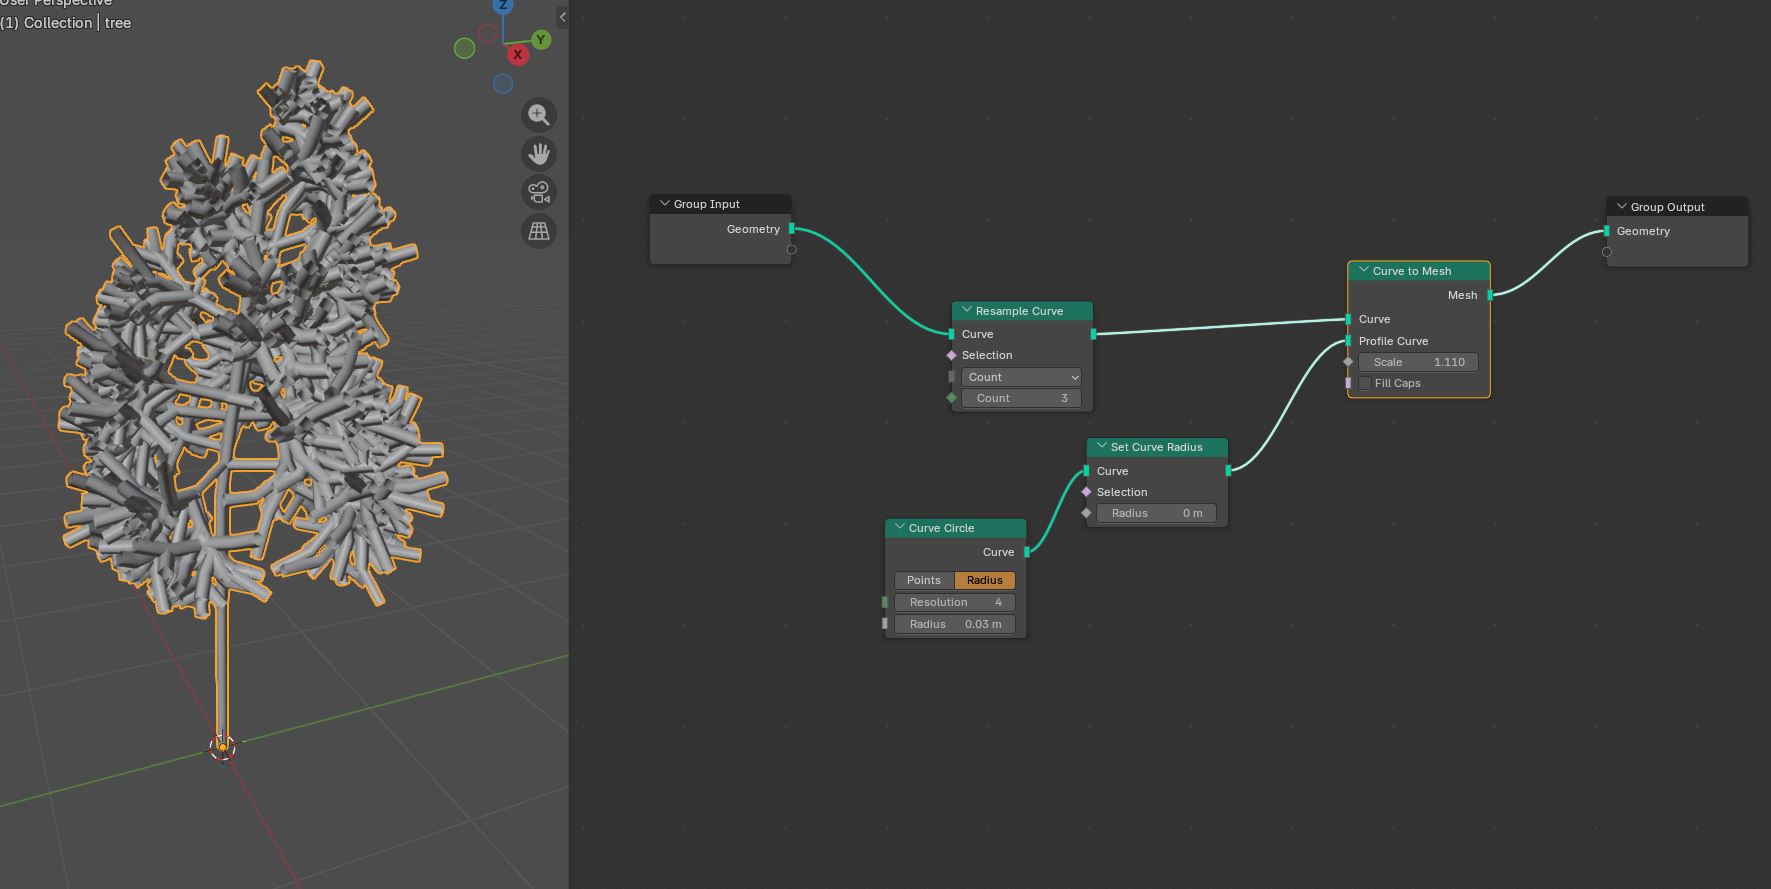
Task: Click the zoom magnifier icon in viewport
Action: coord(539,115)
